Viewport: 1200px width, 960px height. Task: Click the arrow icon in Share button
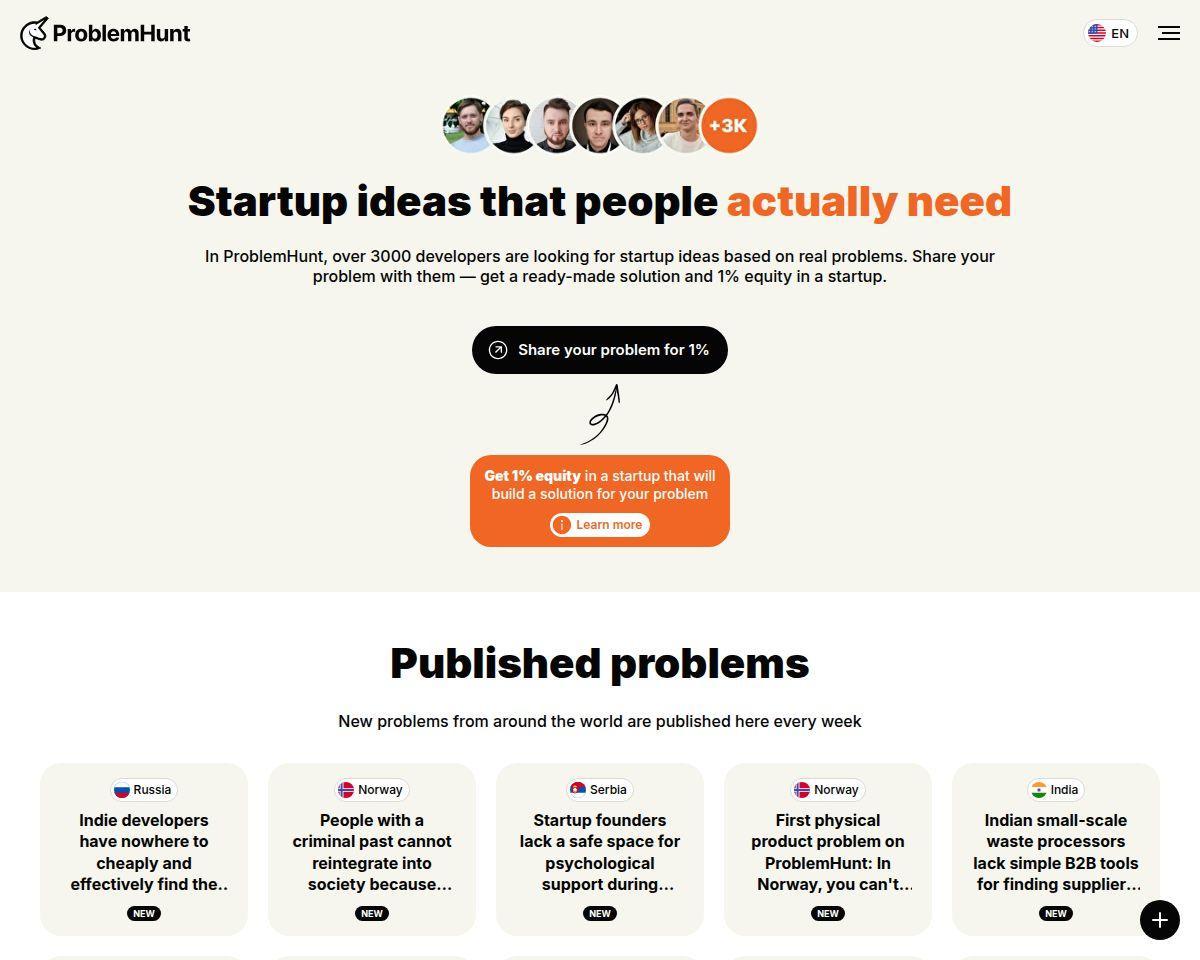[498, 350]
